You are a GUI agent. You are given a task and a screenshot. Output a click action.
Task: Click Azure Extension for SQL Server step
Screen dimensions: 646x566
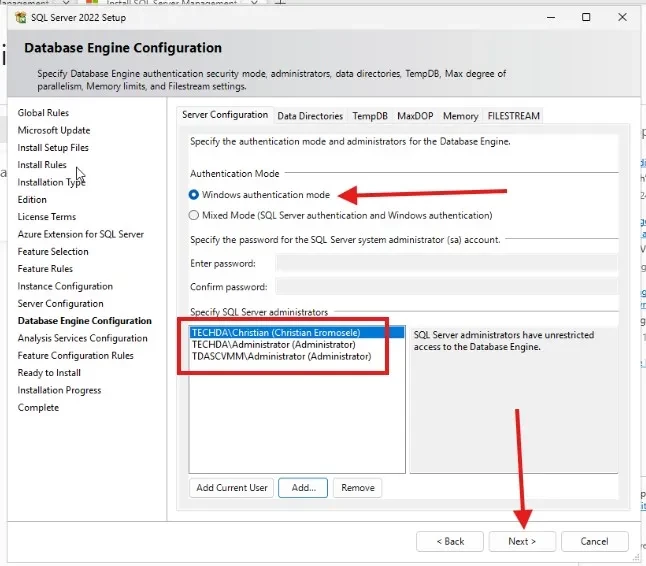(81, 234)
